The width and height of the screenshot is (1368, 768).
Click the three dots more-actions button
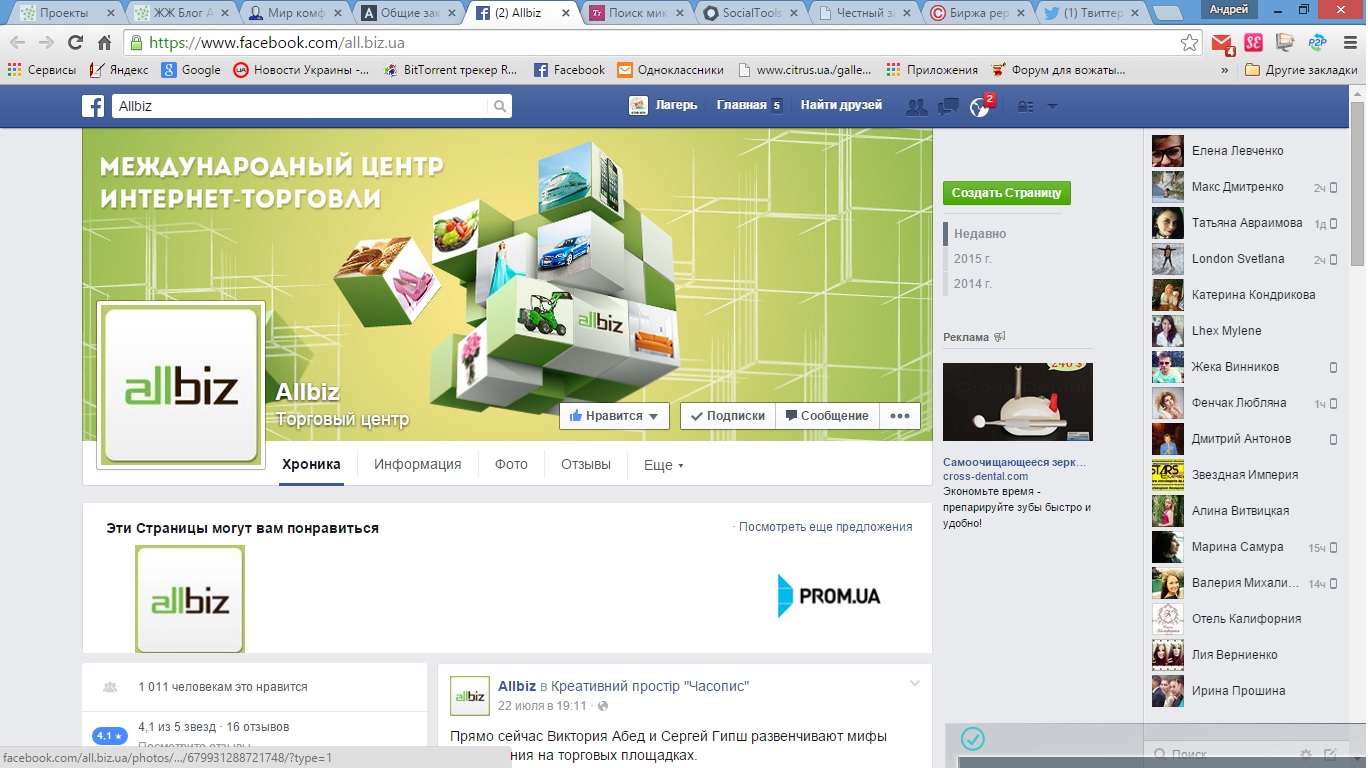point(899,416)
